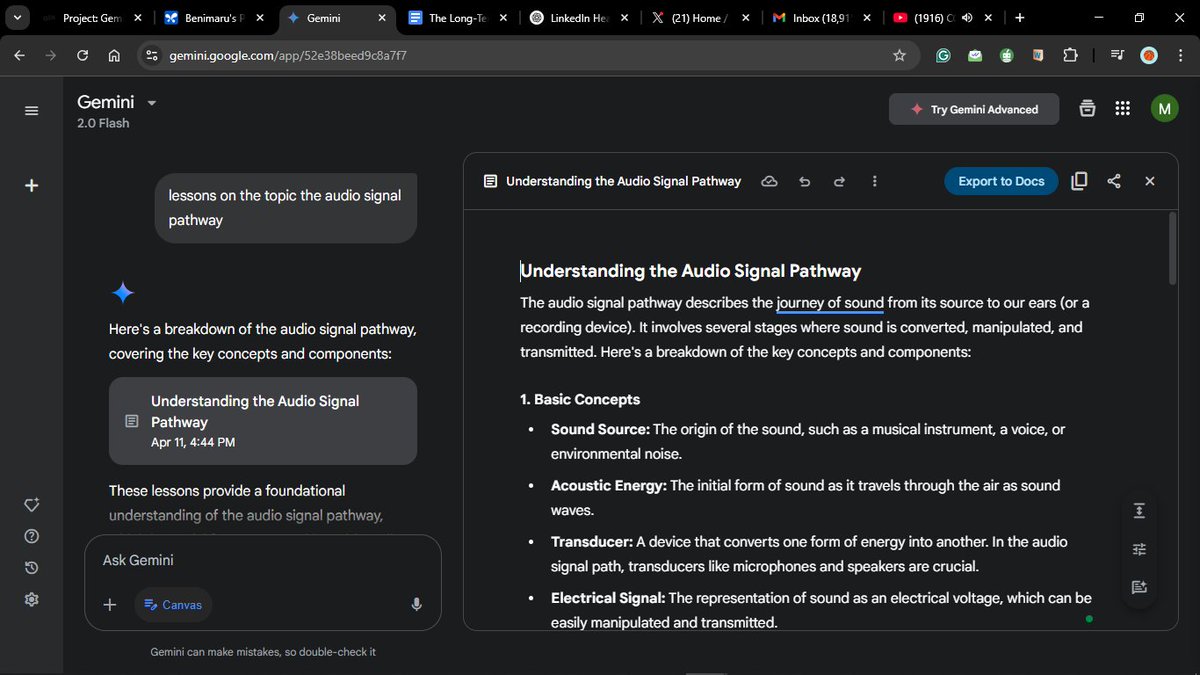This screenshot has width=1200, height=675.
Task: Switch to The Long-Te Google Docs tab
Action: click(x=456, y=18)
